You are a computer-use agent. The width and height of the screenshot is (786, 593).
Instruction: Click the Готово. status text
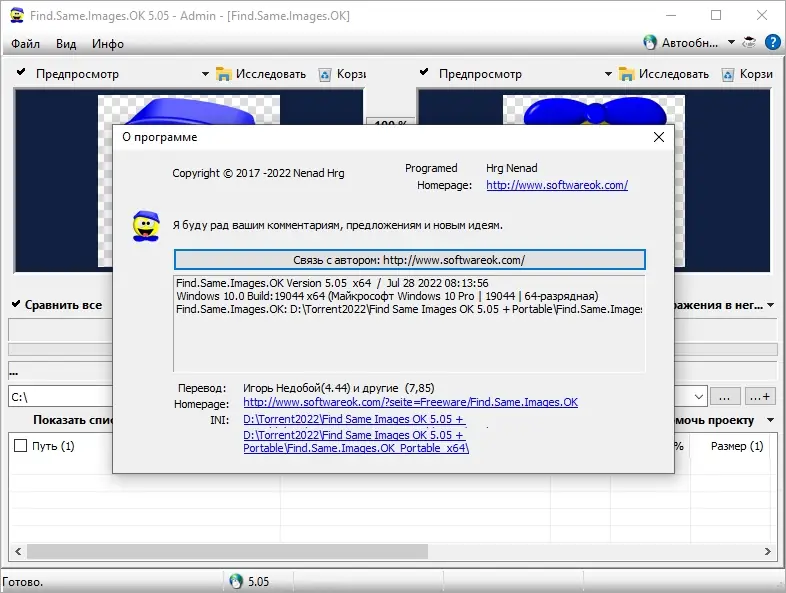(23, 582)
